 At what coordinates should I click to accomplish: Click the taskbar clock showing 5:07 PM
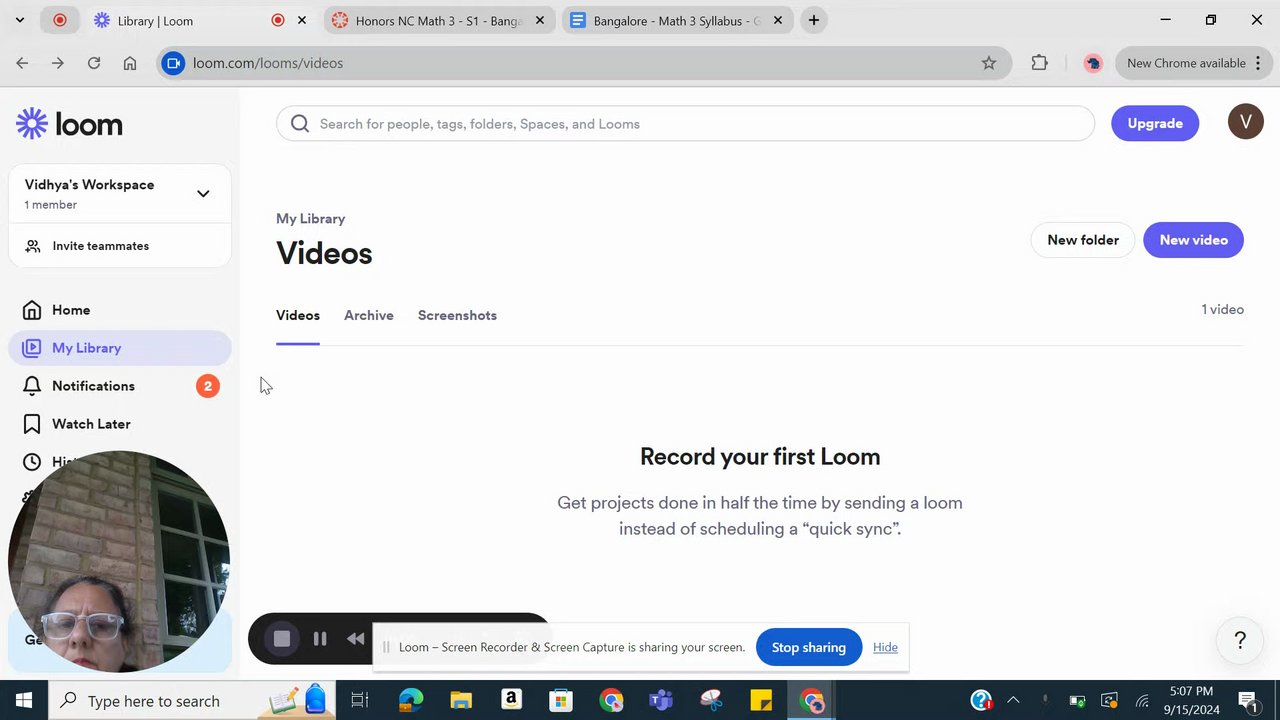tap(1191, 701)
